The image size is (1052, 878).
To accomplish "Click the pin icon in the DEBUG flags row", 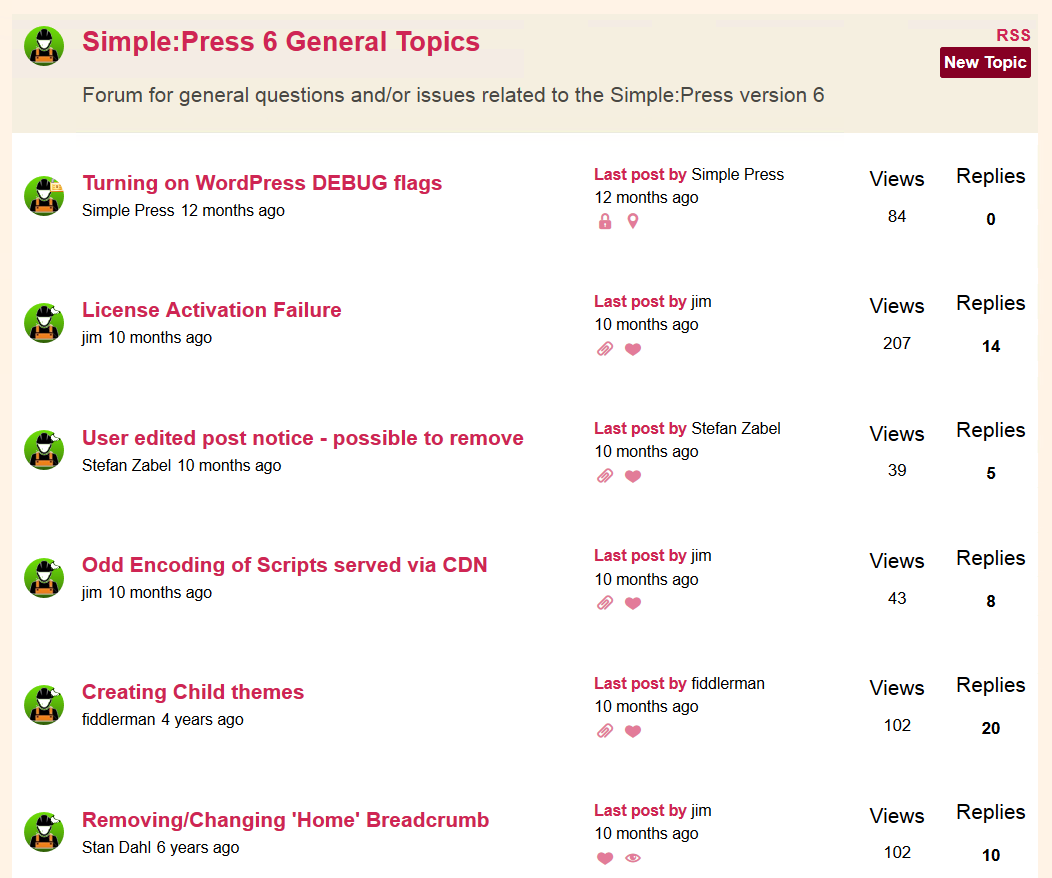I will pyautogui.click(x=633, y=221).
